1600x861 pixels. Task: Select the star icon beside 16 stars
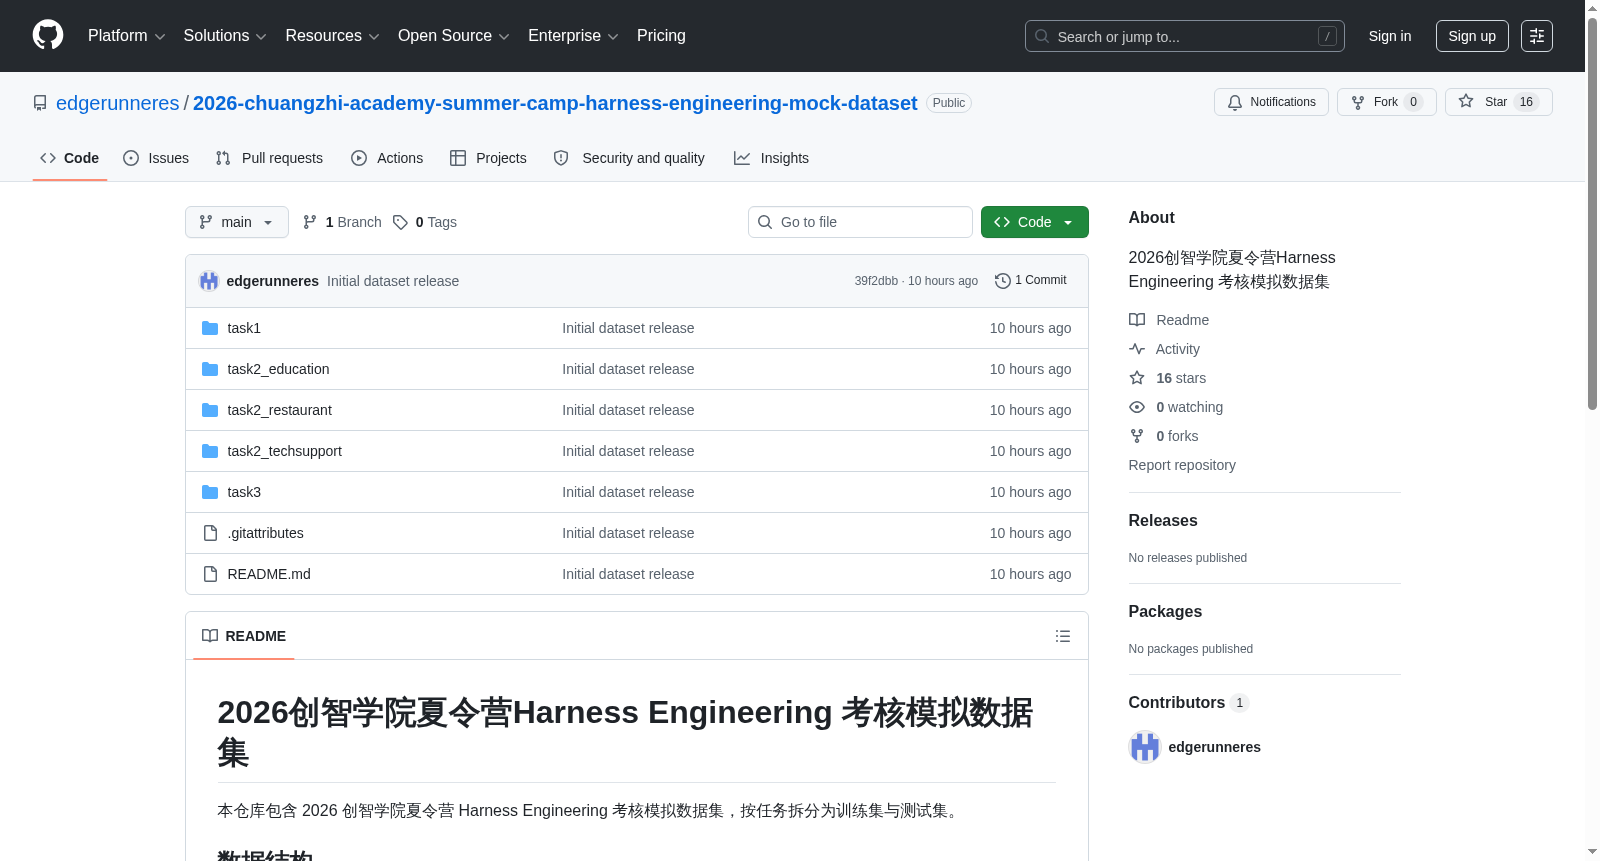pyautogui.click(x=1137, y=378)
